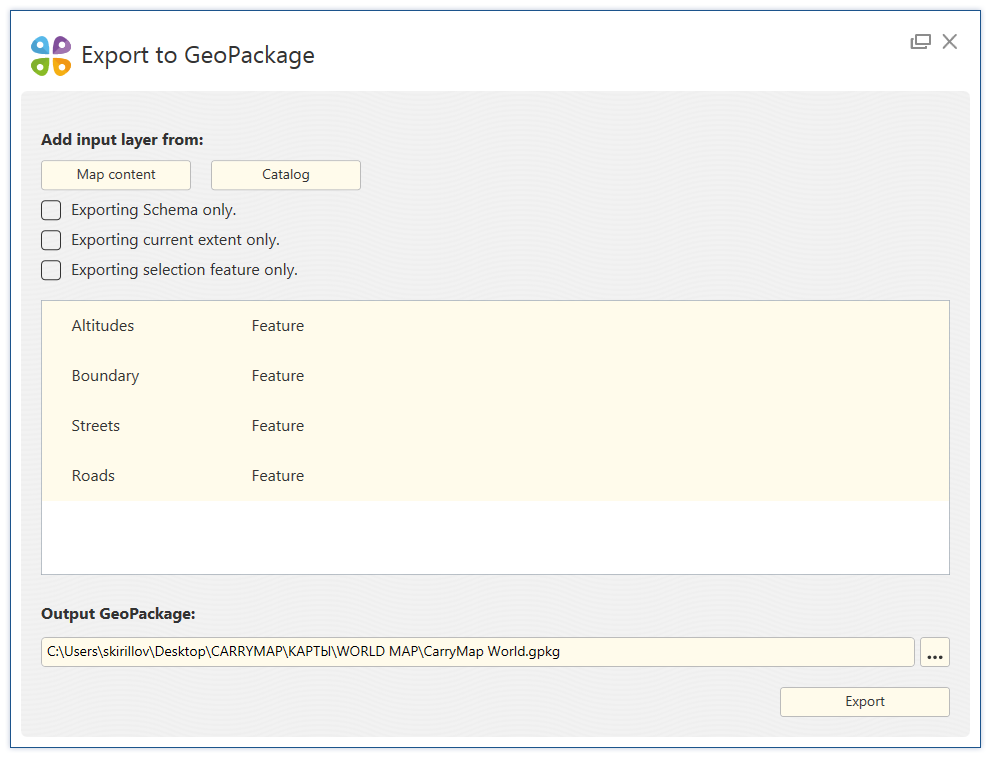Select the Roads layer row
Screen dimensions: 991x758
coord(496,475)
